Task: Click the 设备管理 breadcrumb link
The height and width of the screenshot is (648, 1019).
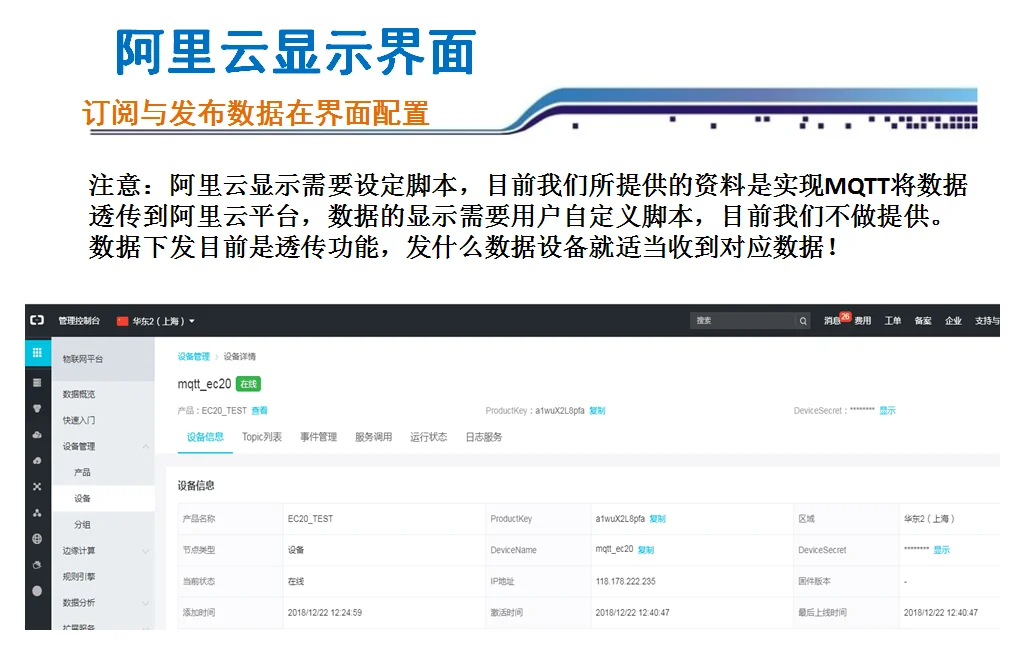Action: coord(194,356)
